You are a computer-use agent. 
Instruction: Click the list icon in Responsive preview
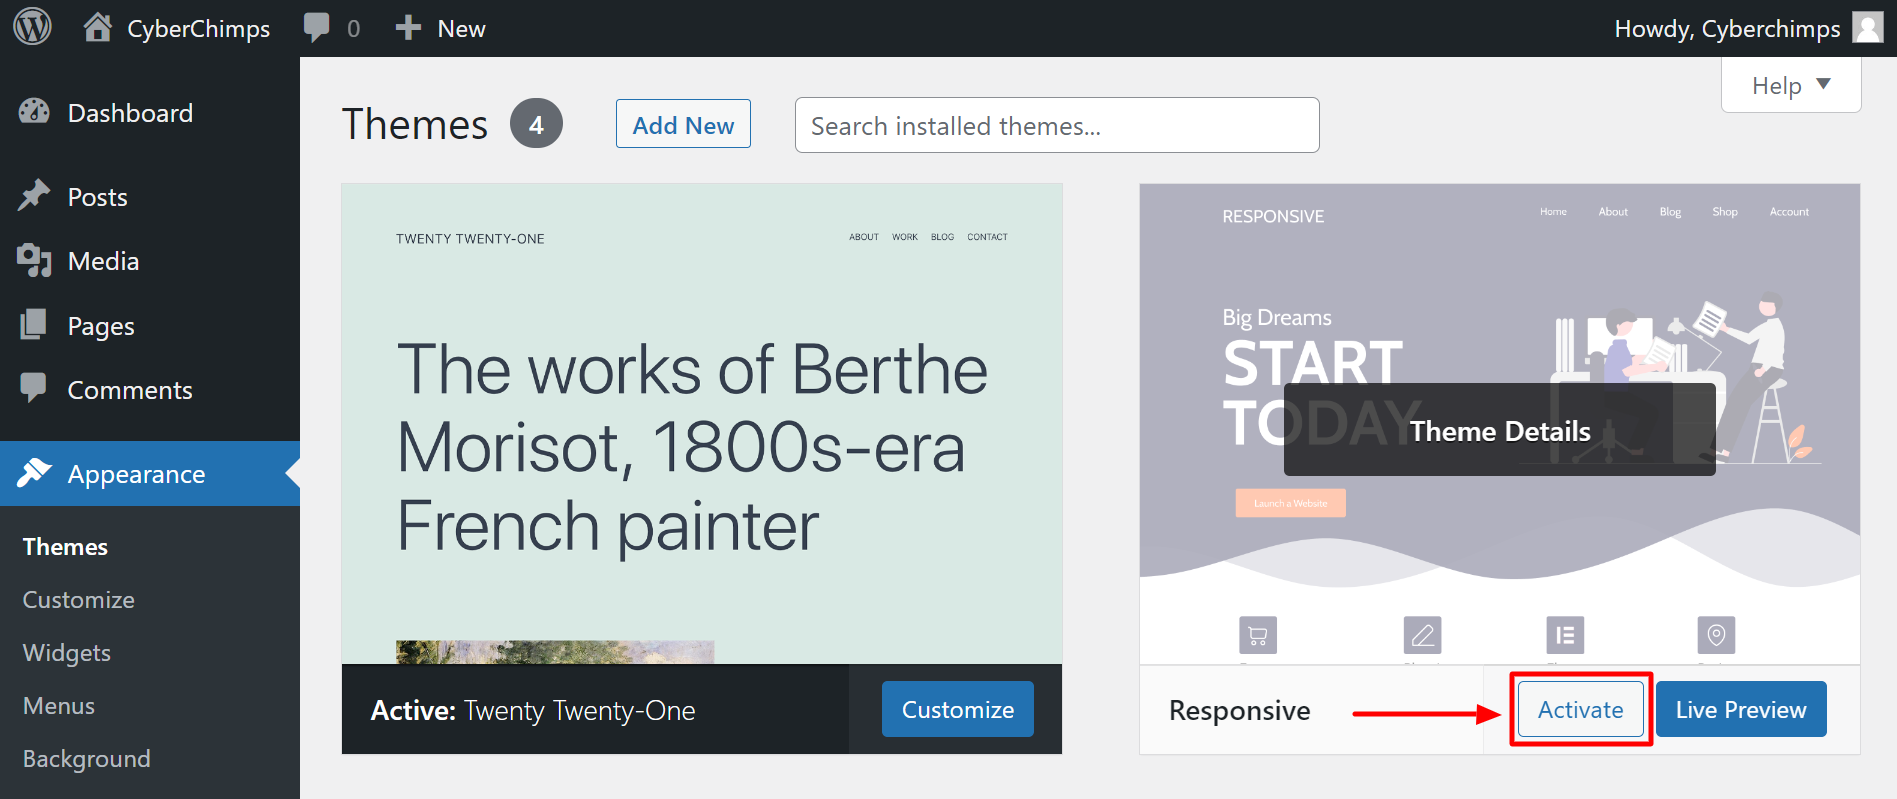tap(1565, 635)
